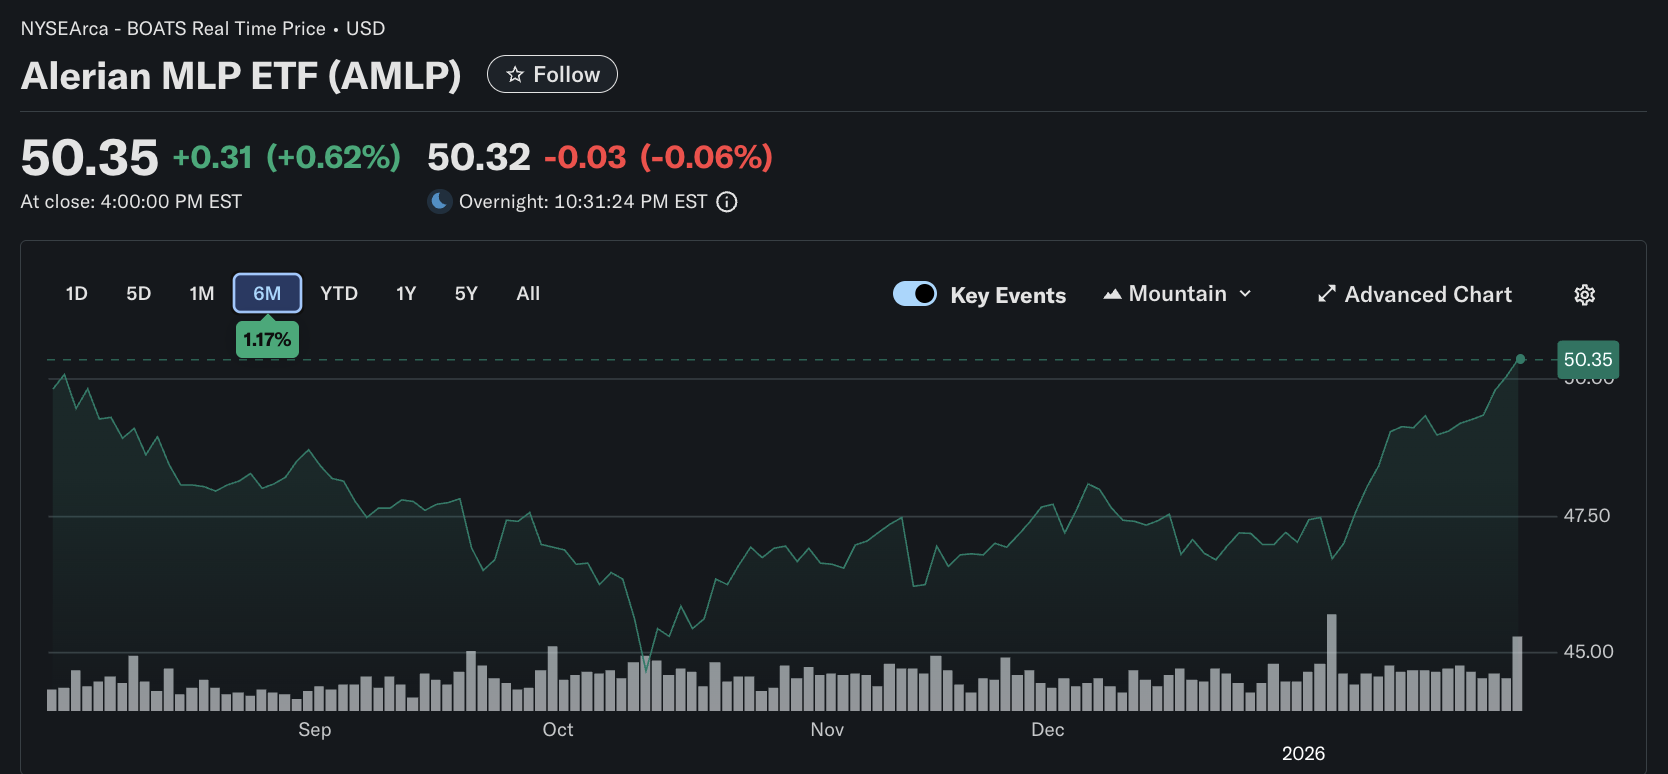This screenshot has width=1668, height=774.
Task: Open the Advanced Chart
Action: pos(1414,294)
